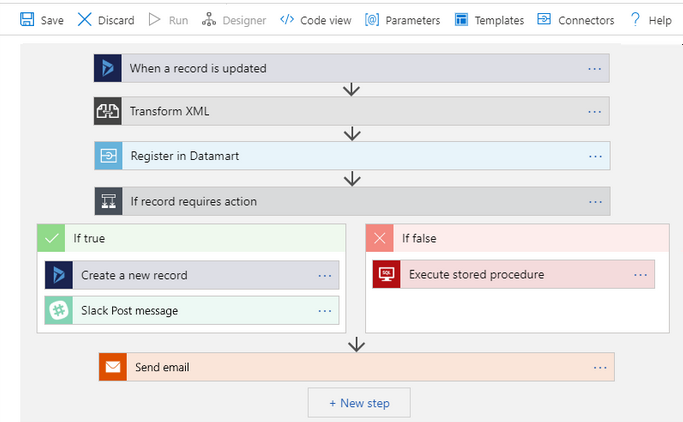The width and height of the screenshot is (683, 422).
Task: Click the envelope icon on Send email
Action: [113, 367]
